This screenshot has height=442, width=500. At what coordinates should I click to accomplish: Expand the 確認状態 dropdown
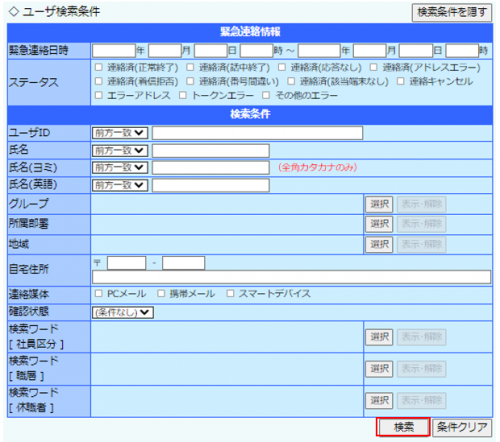point(123,312)
